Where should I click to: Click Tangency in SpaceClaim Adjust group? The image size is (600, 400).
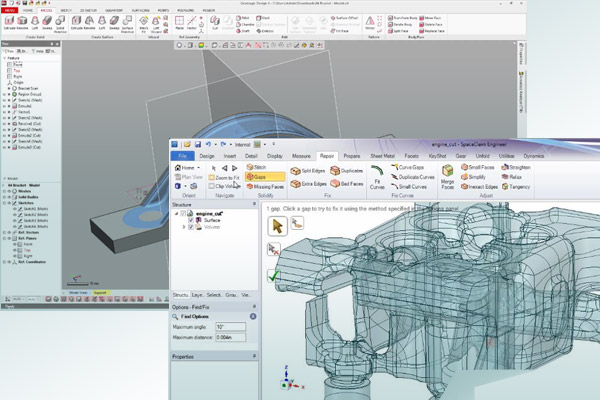coord(516,187)
